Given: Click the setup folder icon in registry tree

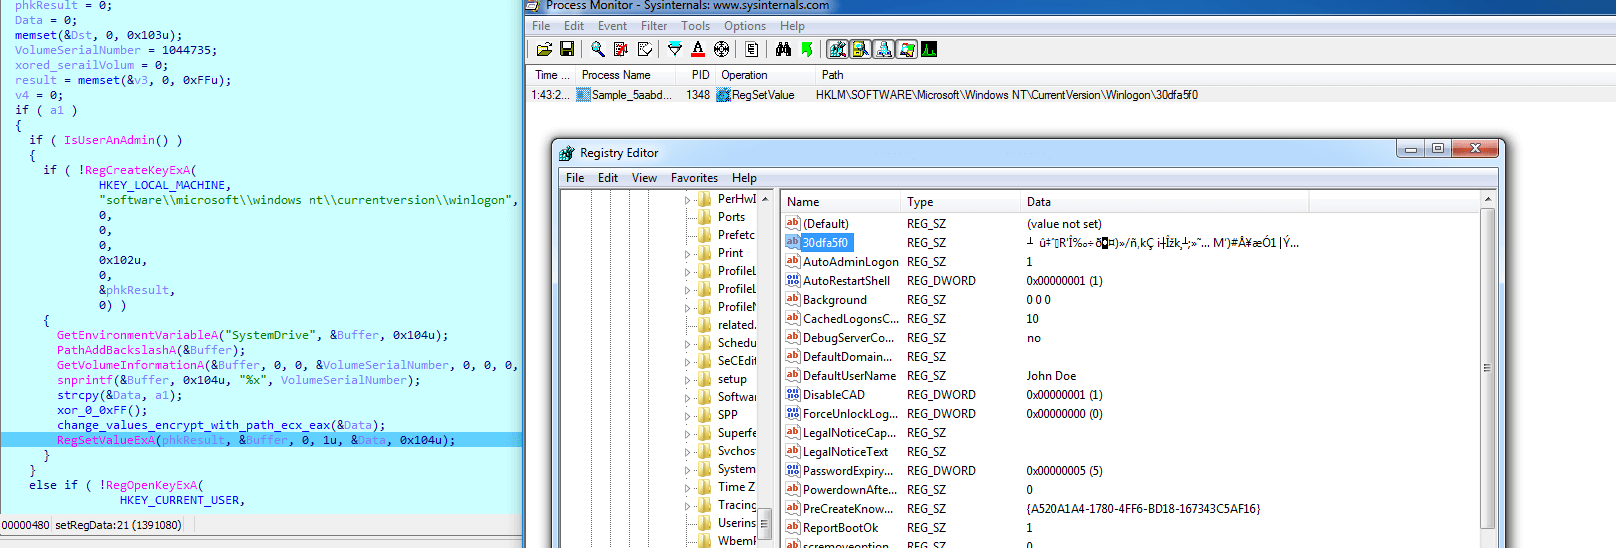Looking at the screenshot, I should (705, 378).
